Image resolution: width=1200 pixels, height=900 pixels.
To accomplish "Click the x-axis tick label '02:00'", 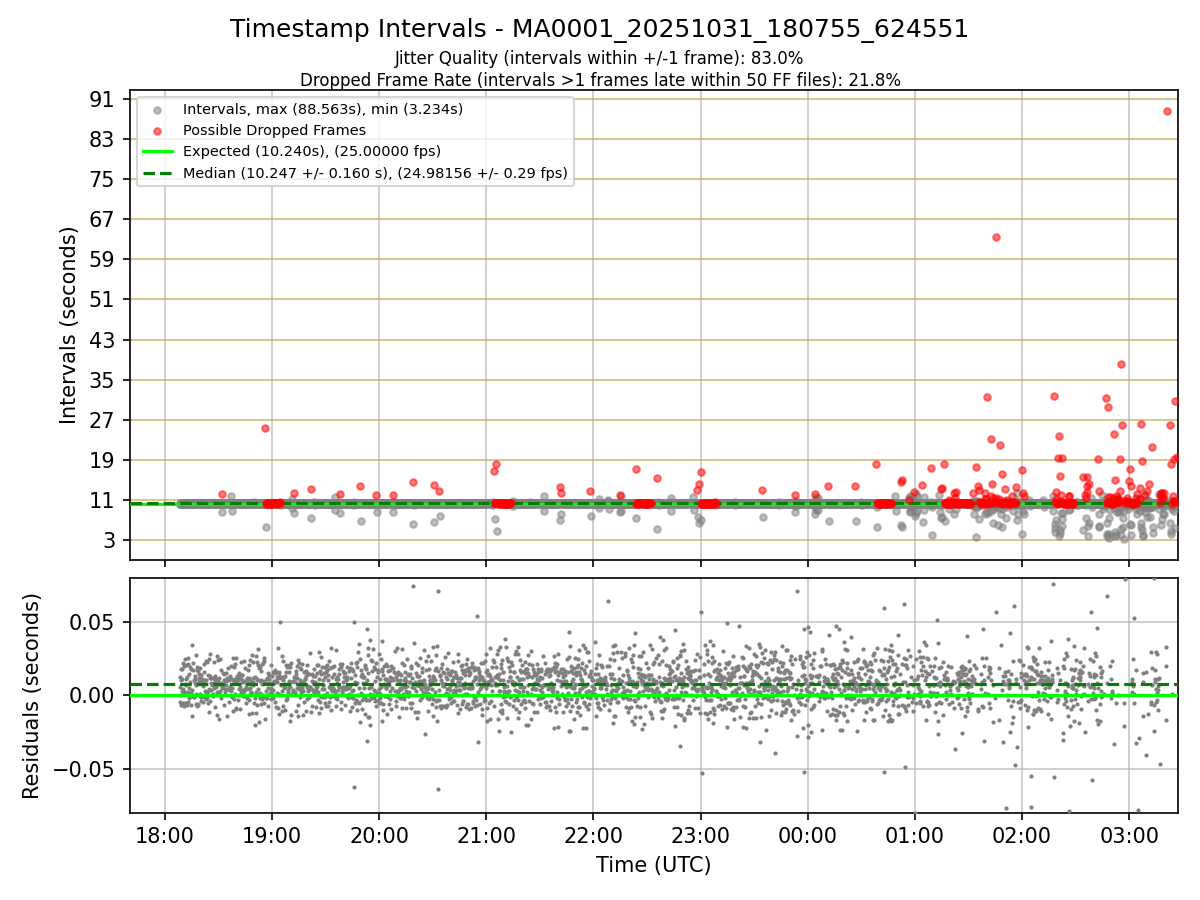I will coord(1022,837).
